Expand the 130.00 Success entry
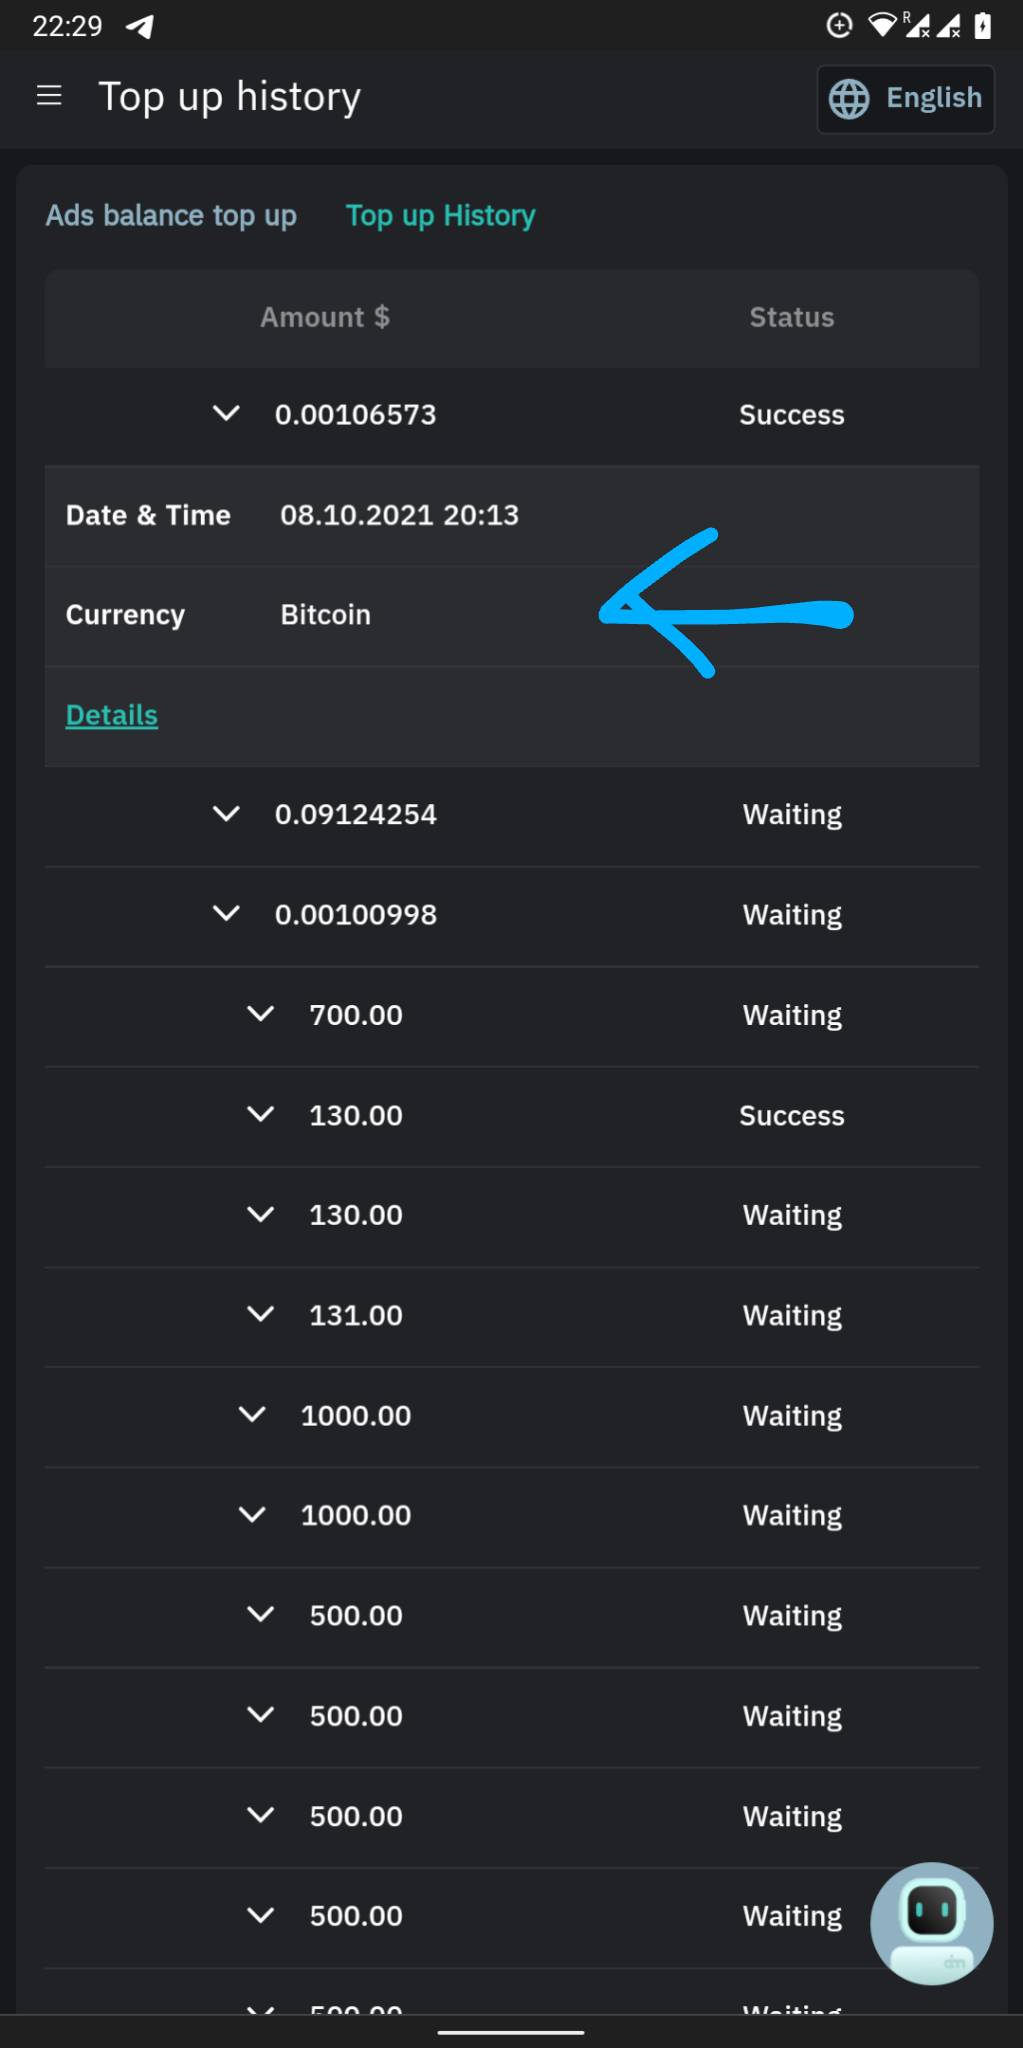1023x2048 pixels. [261, 1113]
